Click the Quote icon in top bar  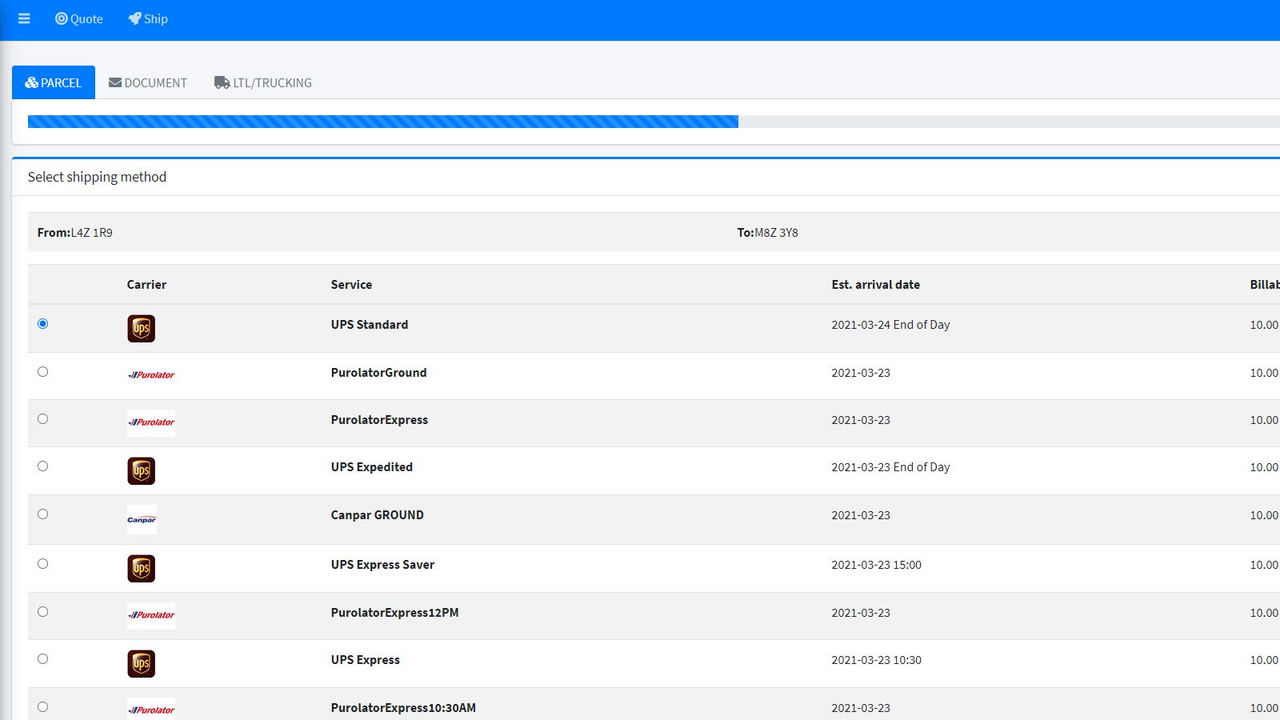point(62,18)
